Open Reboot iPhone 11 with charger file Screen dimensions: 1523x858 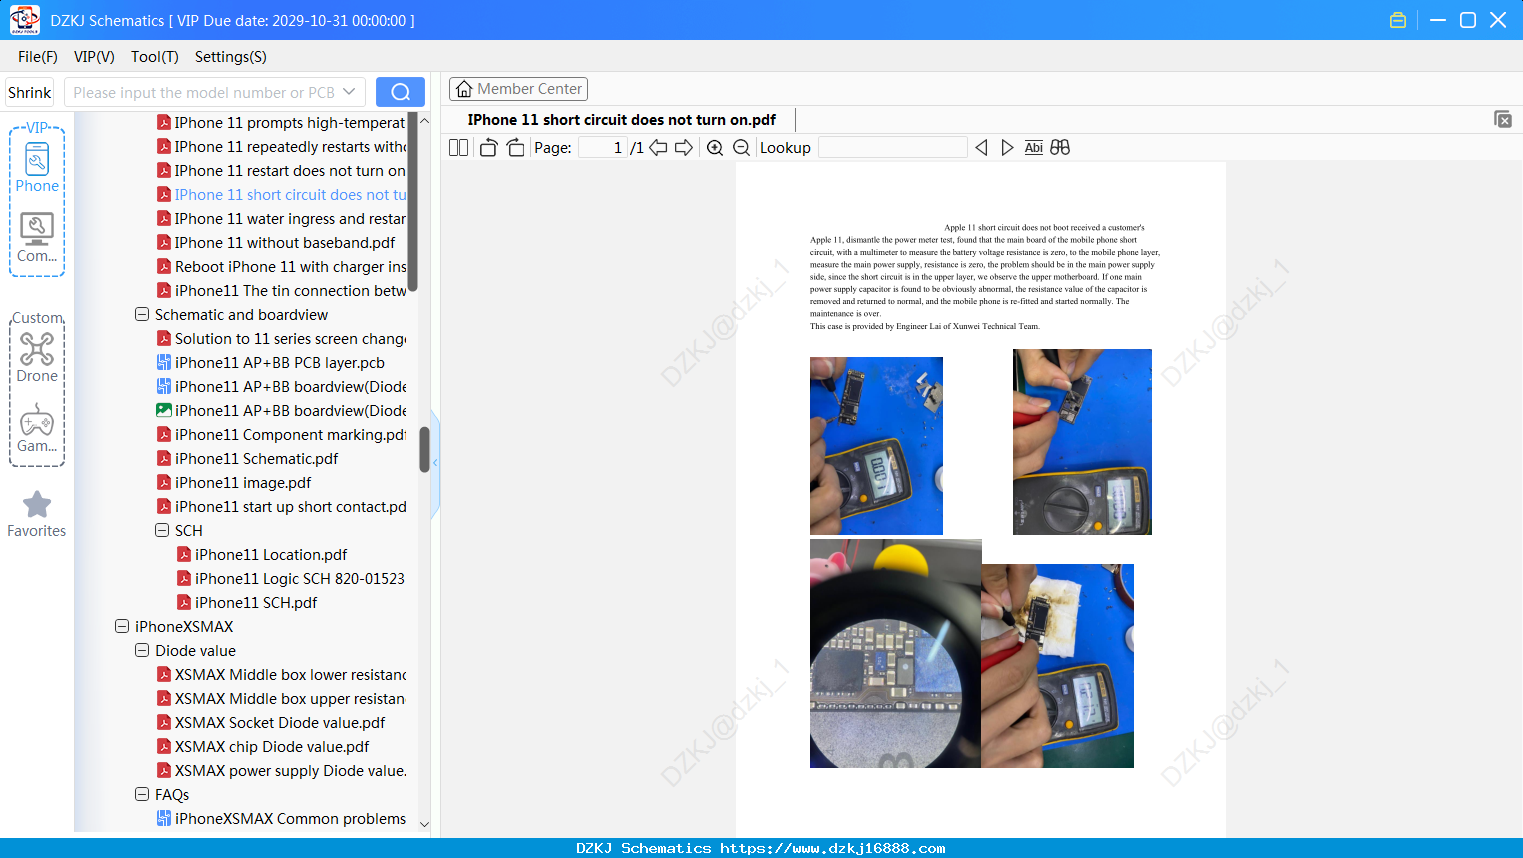[290, 266]
